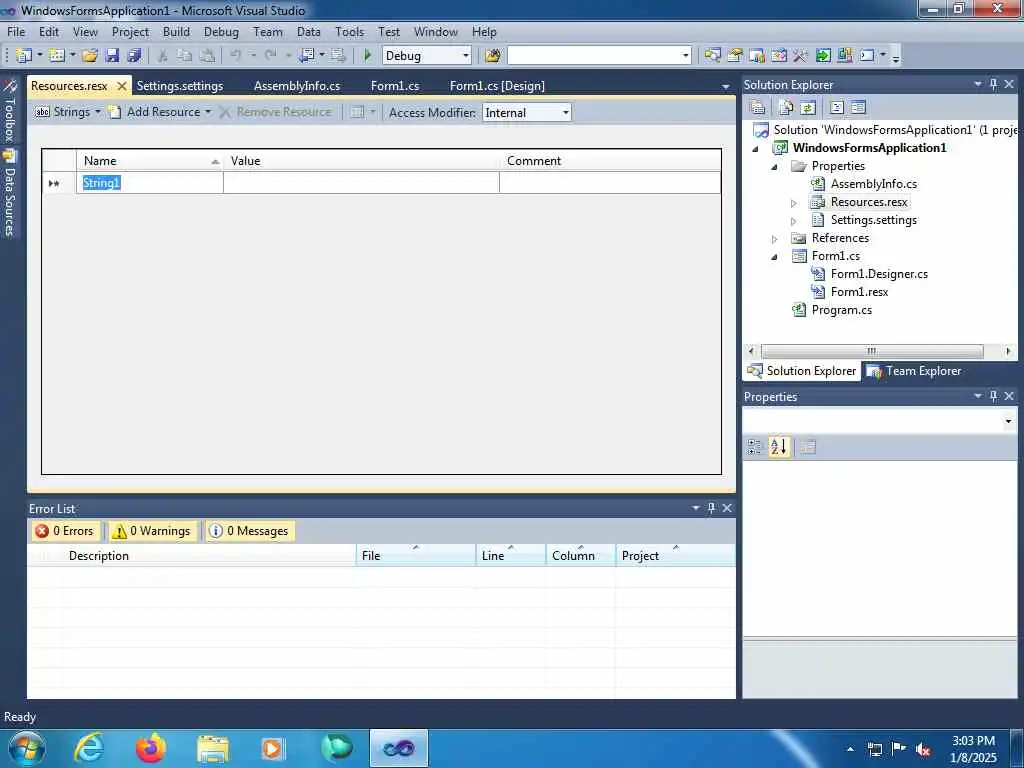
Task: Click the Add Resource button
Action: click(156, 112)
